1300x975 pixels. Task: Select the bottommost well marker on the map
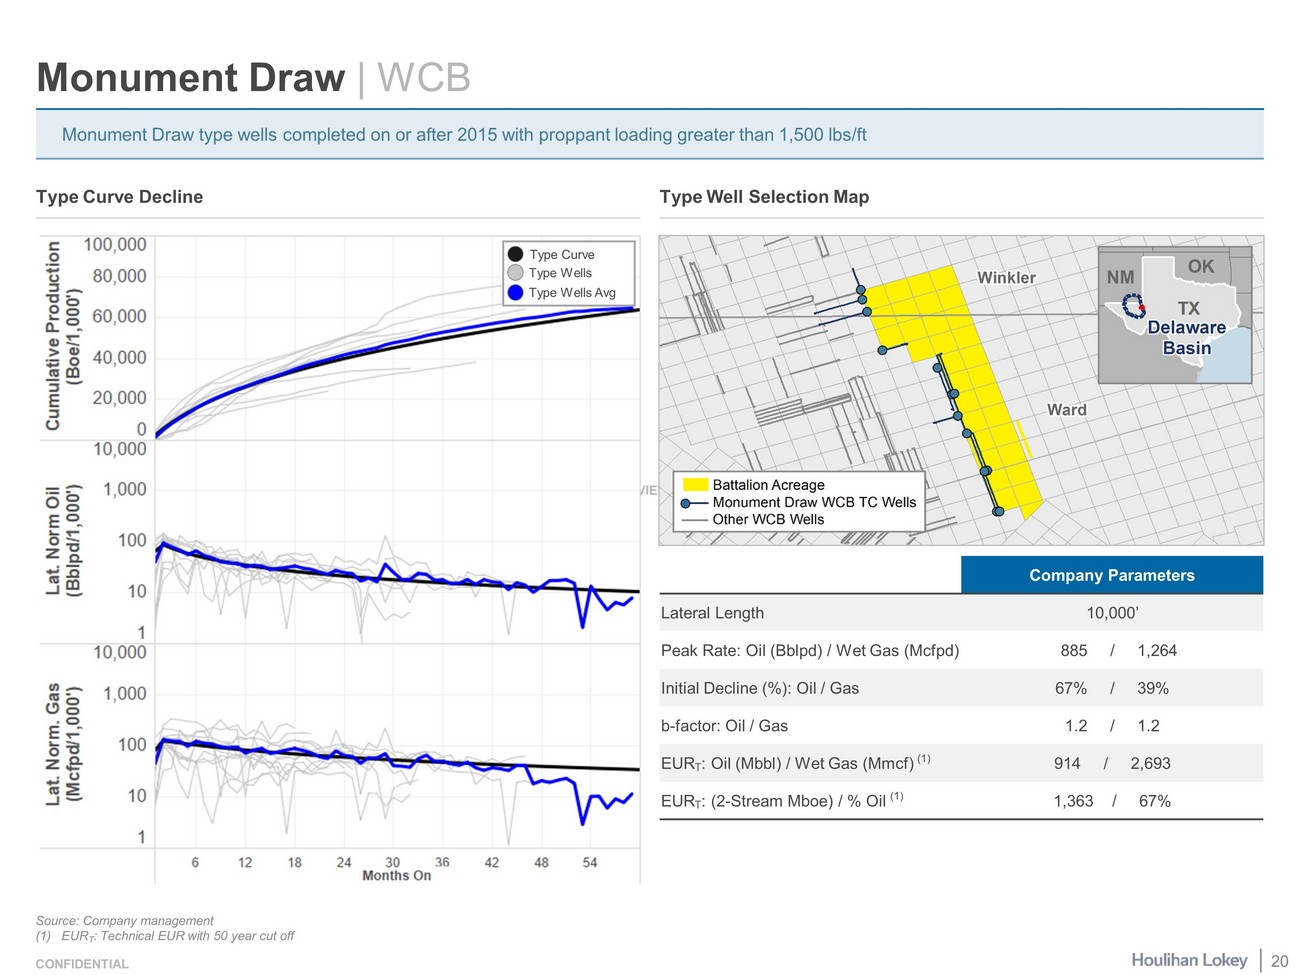[998, 512]
